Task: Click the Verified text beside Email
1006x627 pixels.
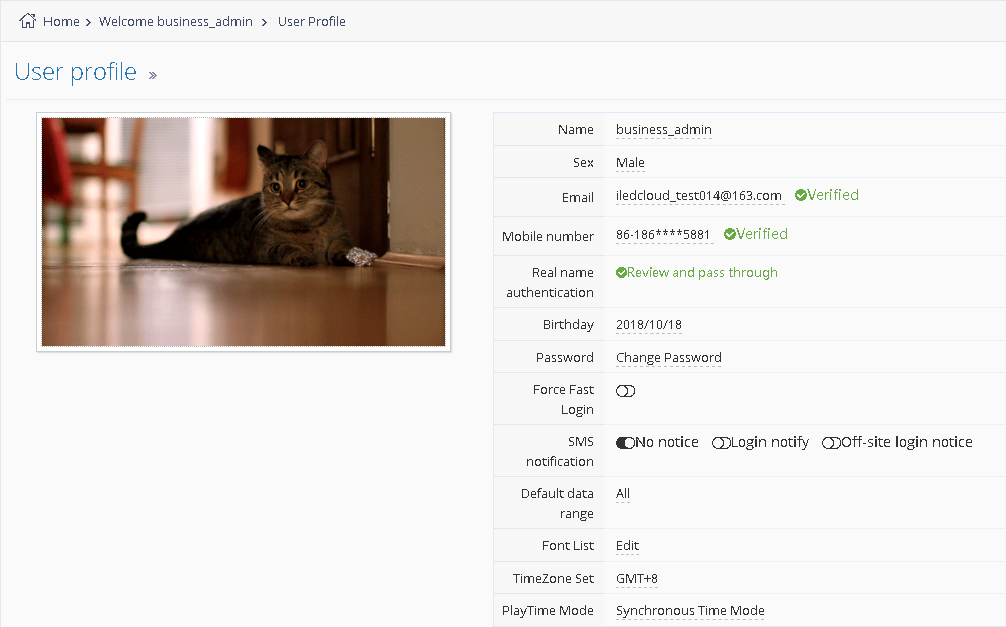Action: coord(833,195)
